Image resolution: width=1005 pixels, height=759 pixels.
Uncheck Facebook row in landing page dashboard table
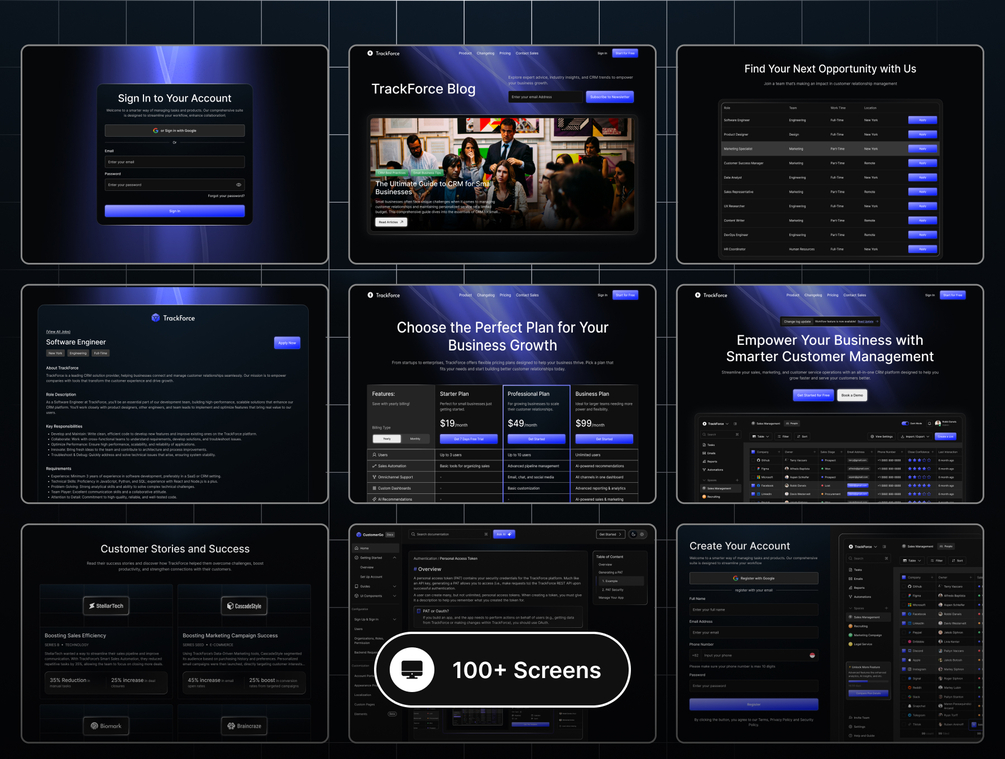click(753, 485)
